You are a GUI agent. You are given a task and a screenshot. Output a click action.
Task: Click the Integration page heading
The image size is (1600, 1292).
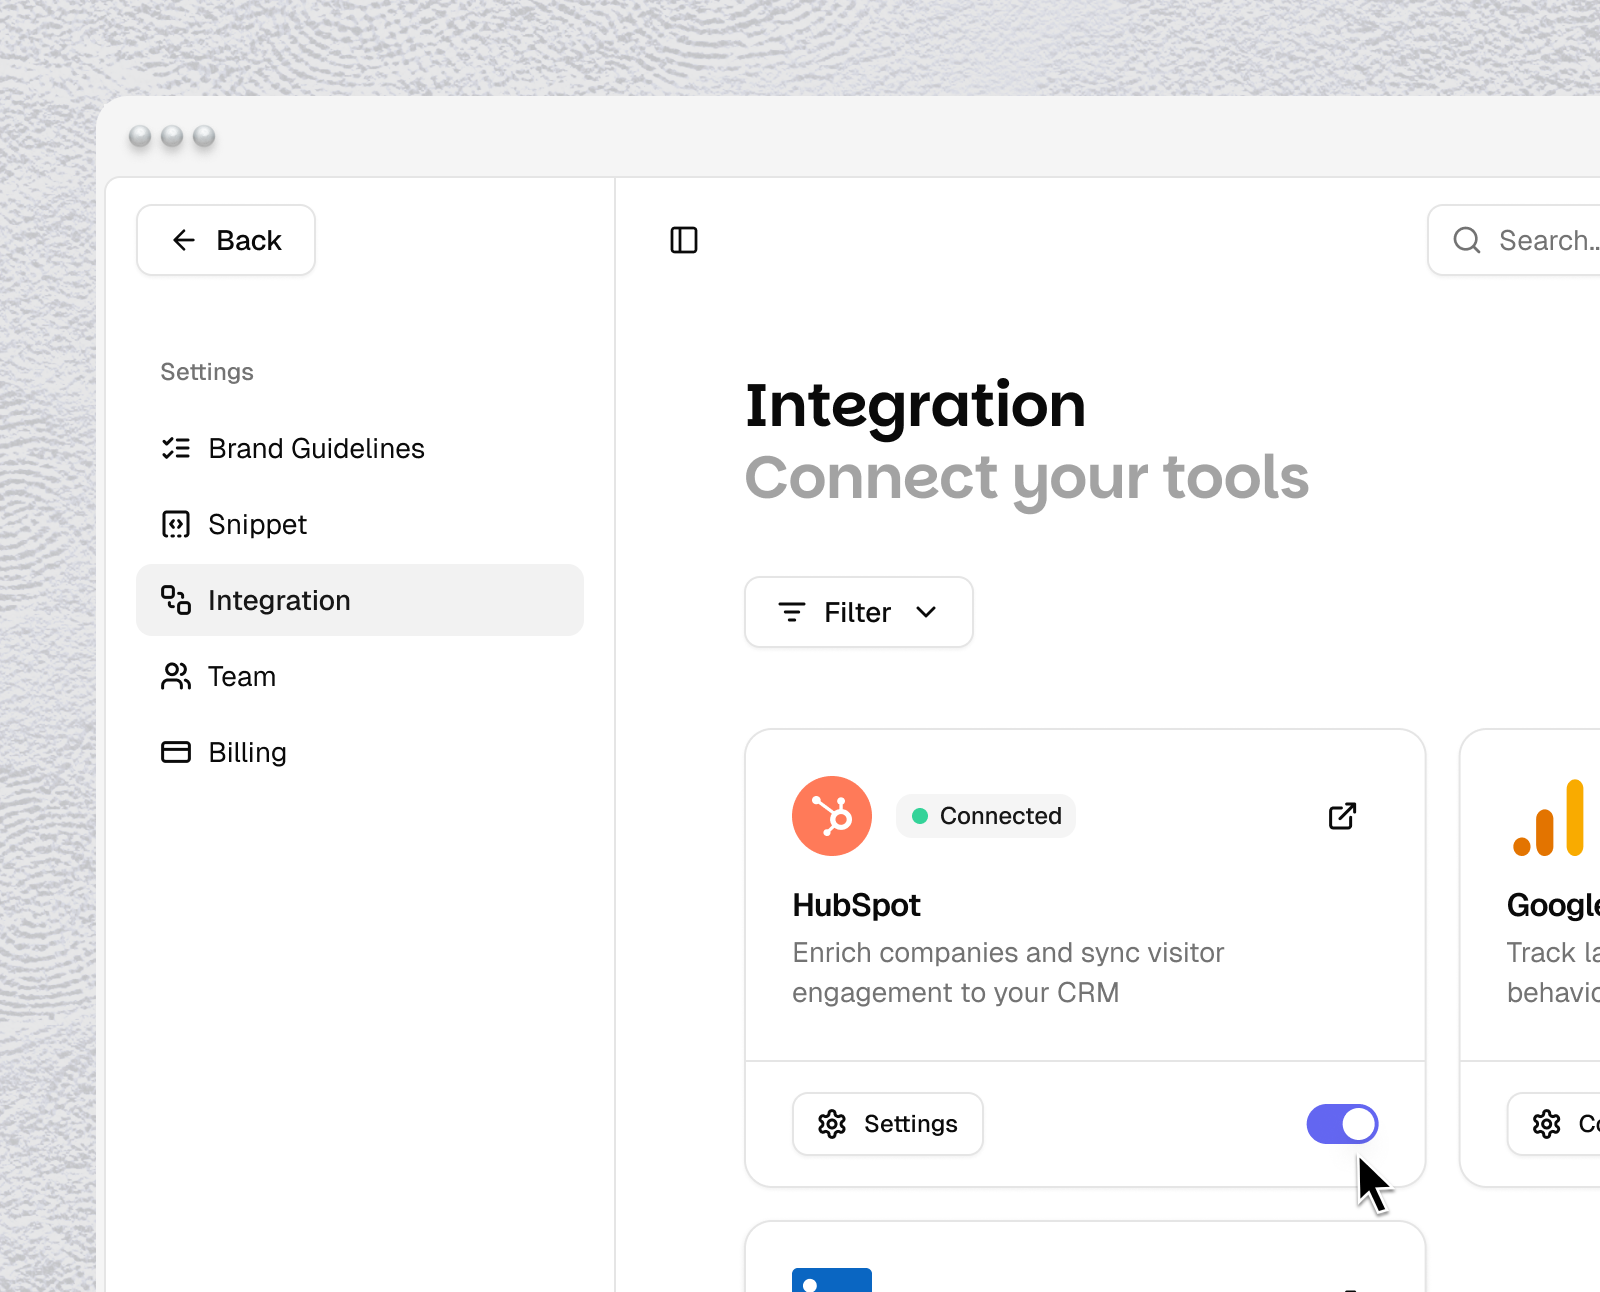(915, 405)
